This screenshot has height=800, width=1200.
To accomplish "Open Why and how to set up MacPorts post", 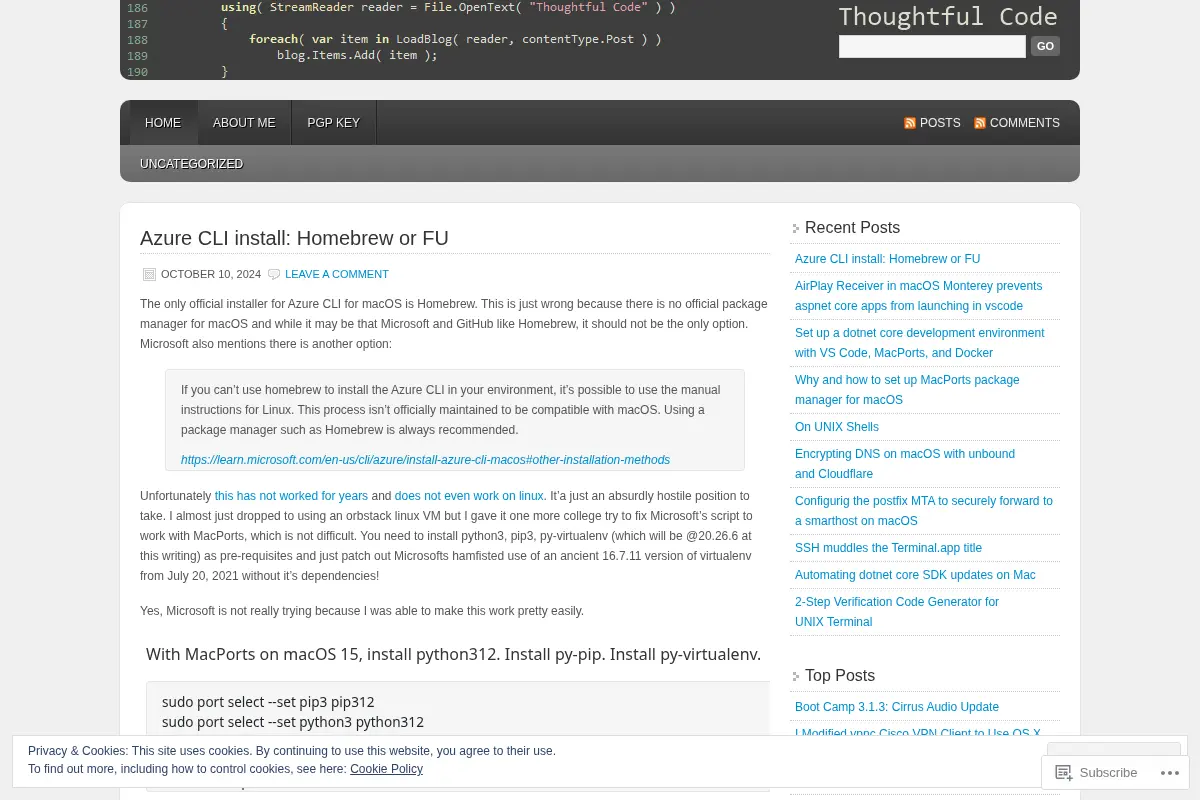I will coord(907,390).
